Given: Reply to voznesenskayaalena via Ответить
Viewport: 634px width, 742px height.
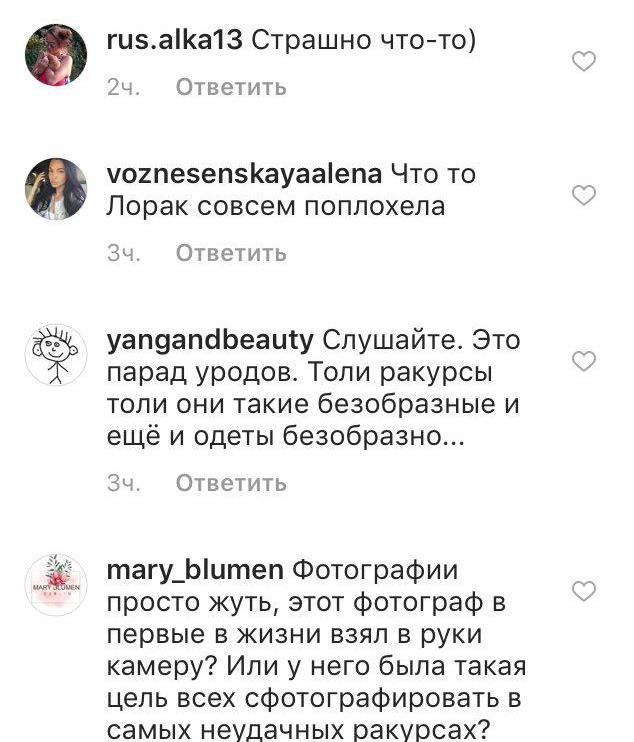Looking at the screenshot, I should (231, 253).
